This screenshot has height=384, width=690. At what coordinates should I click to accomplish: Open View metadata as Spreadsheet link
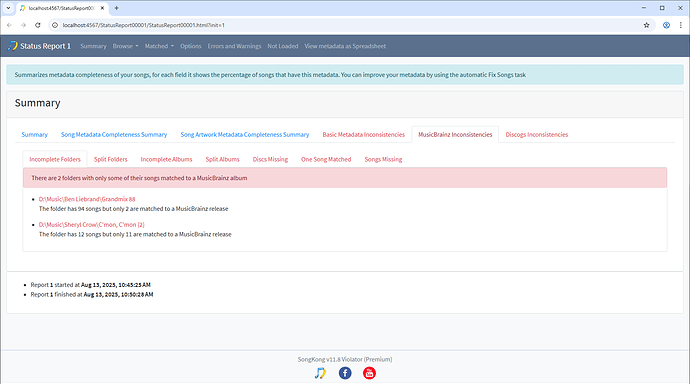(345, 46)
